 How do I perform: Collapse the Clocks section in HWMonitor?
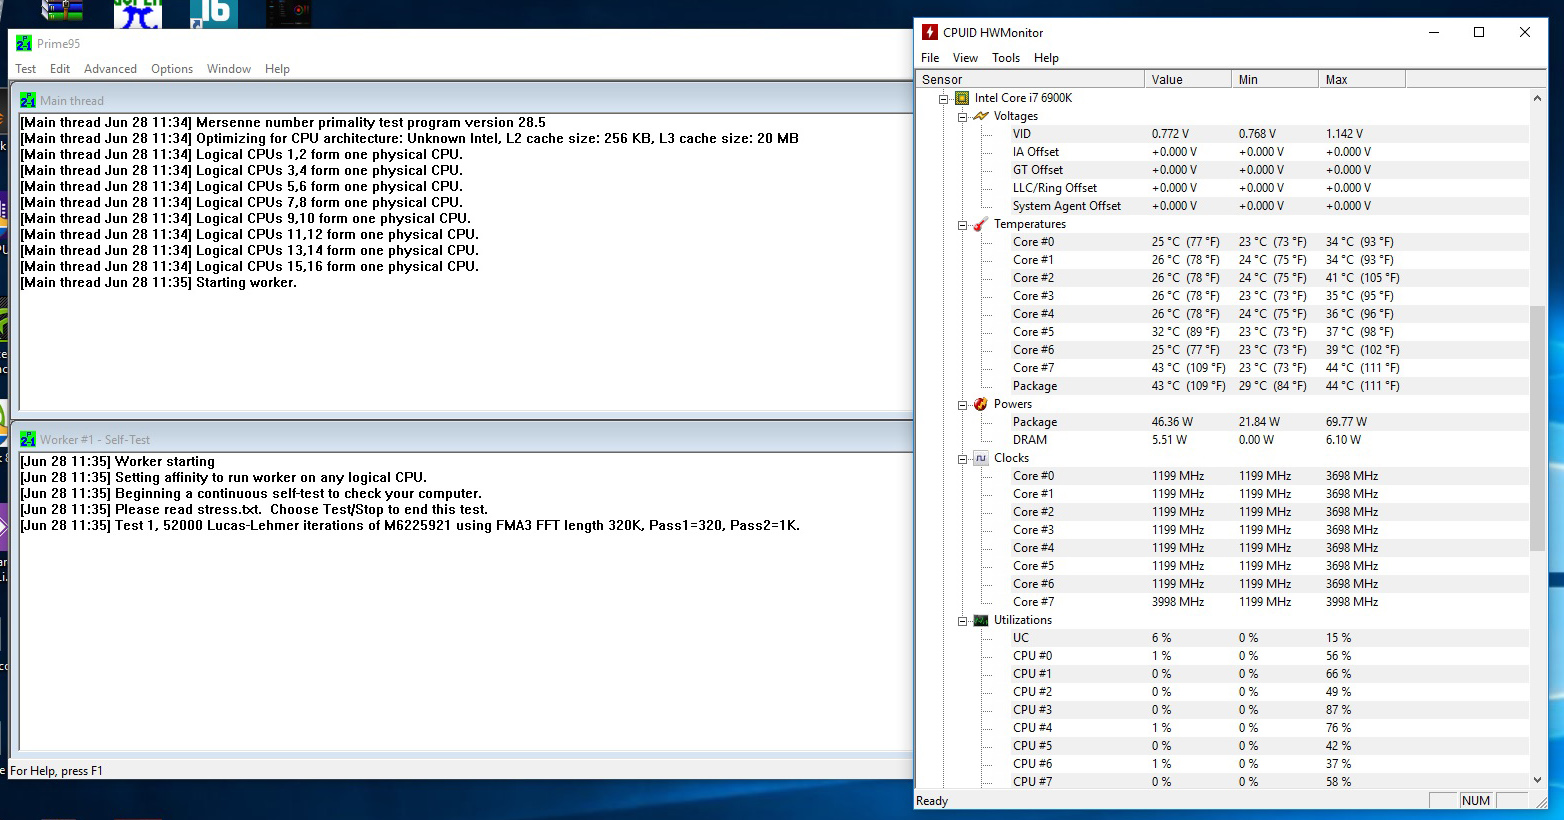click(x=962, y=459)
